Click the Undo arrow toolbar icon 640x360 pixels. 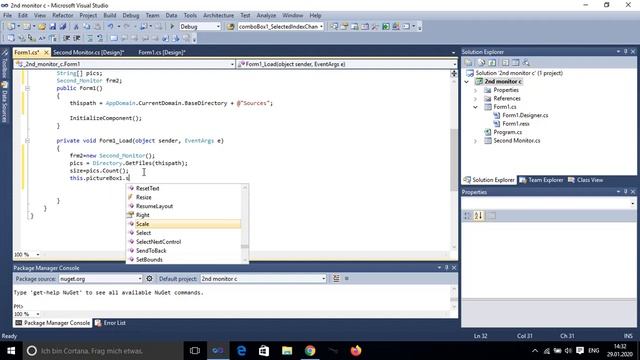click(x=110, y=27)
